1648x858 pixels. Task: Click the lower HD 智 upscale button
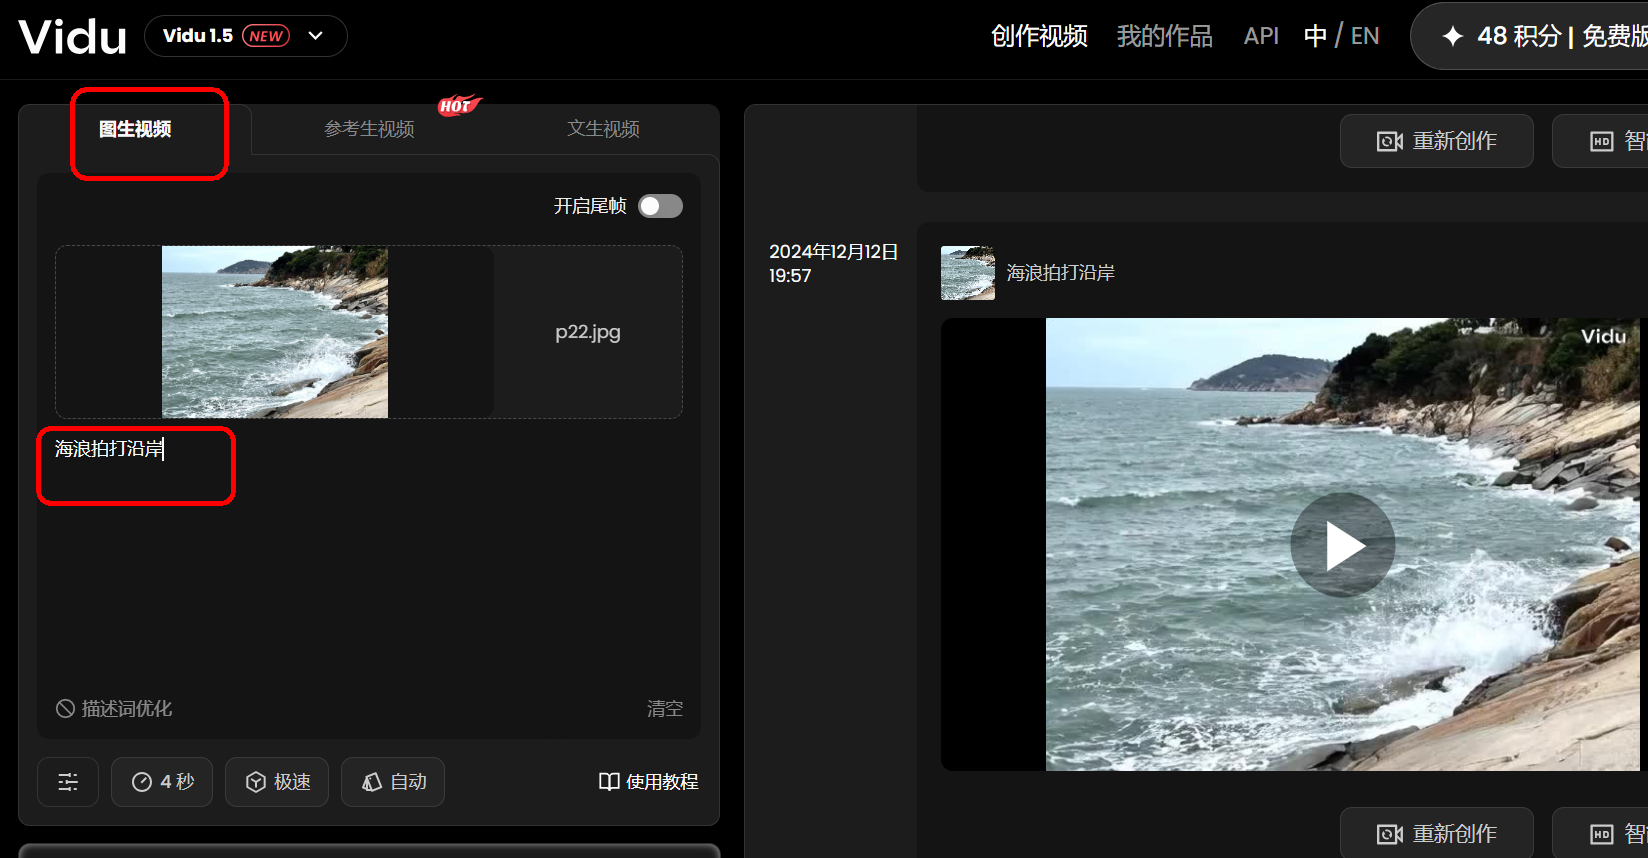[x=1600, y=833]
